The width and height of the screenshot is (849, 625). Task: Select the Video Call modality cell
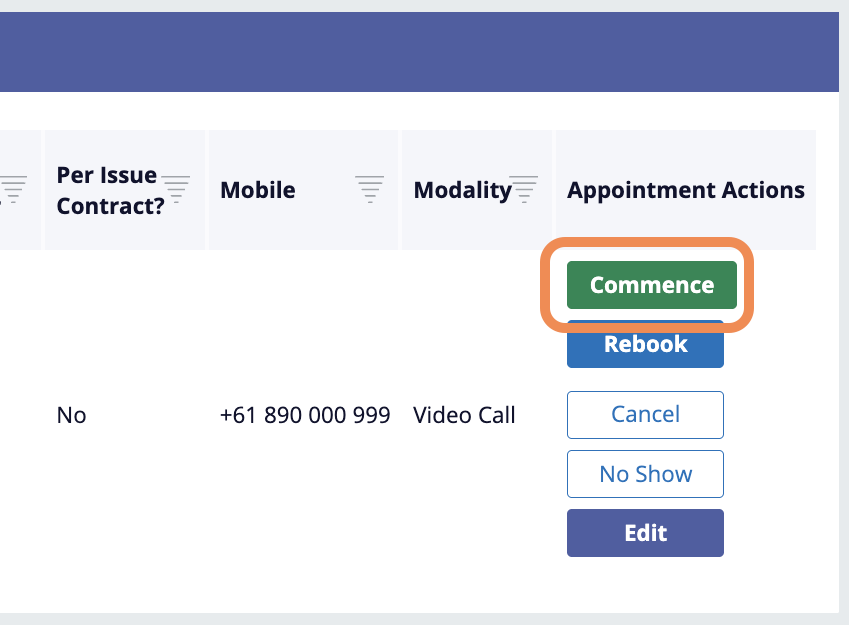tap(464, 415)
